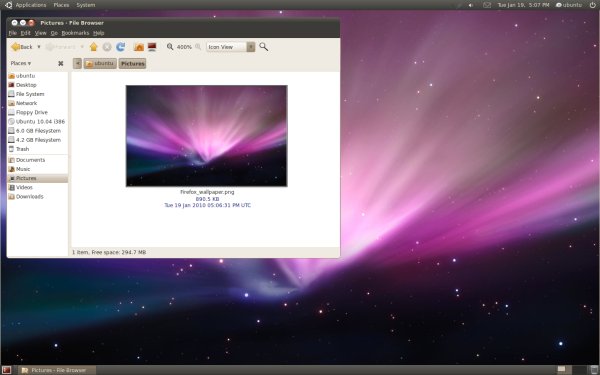Click the ubuntu path bar button
Screen dimensions: 600x375
pos(100,64)
